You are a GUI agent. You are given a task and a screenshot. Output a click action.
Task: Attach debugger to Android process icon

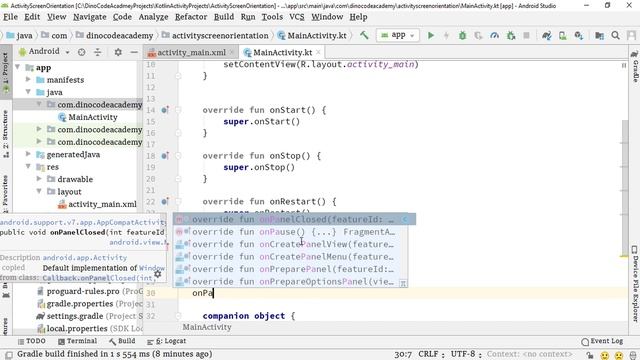511,36
